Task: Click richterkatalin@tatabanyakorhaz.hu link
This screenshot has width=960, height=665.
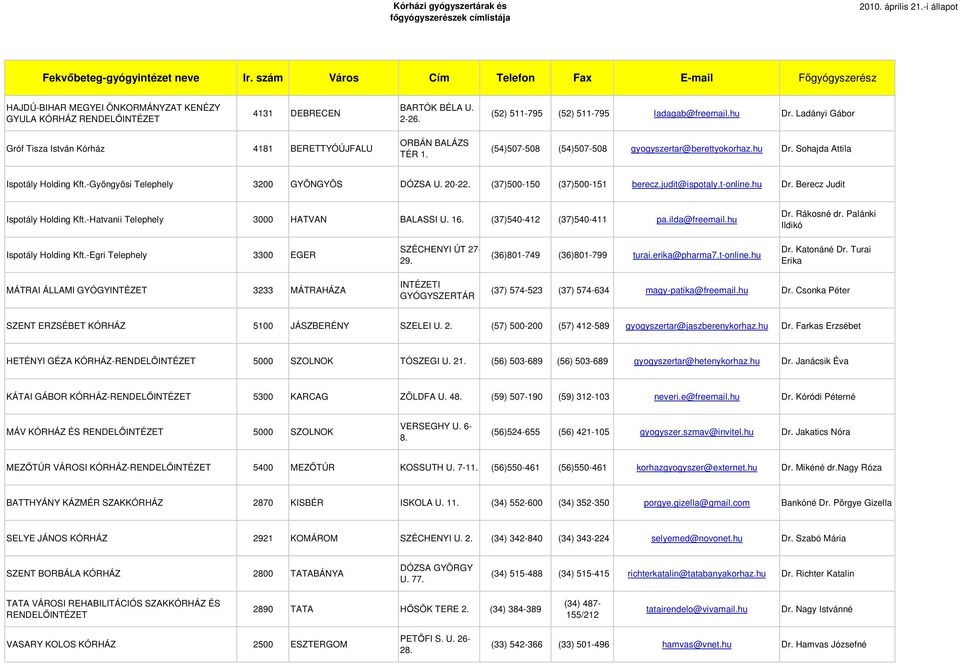Action: click(696, 574)
